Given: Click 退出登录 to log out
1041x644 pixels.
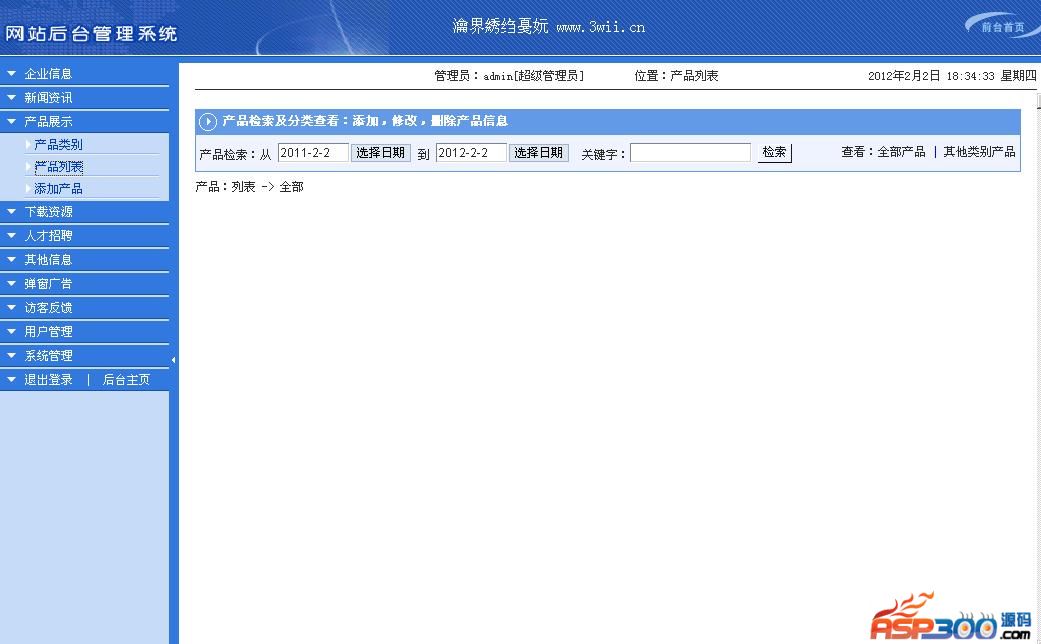Looking at the screenshot, I should 48,379.
